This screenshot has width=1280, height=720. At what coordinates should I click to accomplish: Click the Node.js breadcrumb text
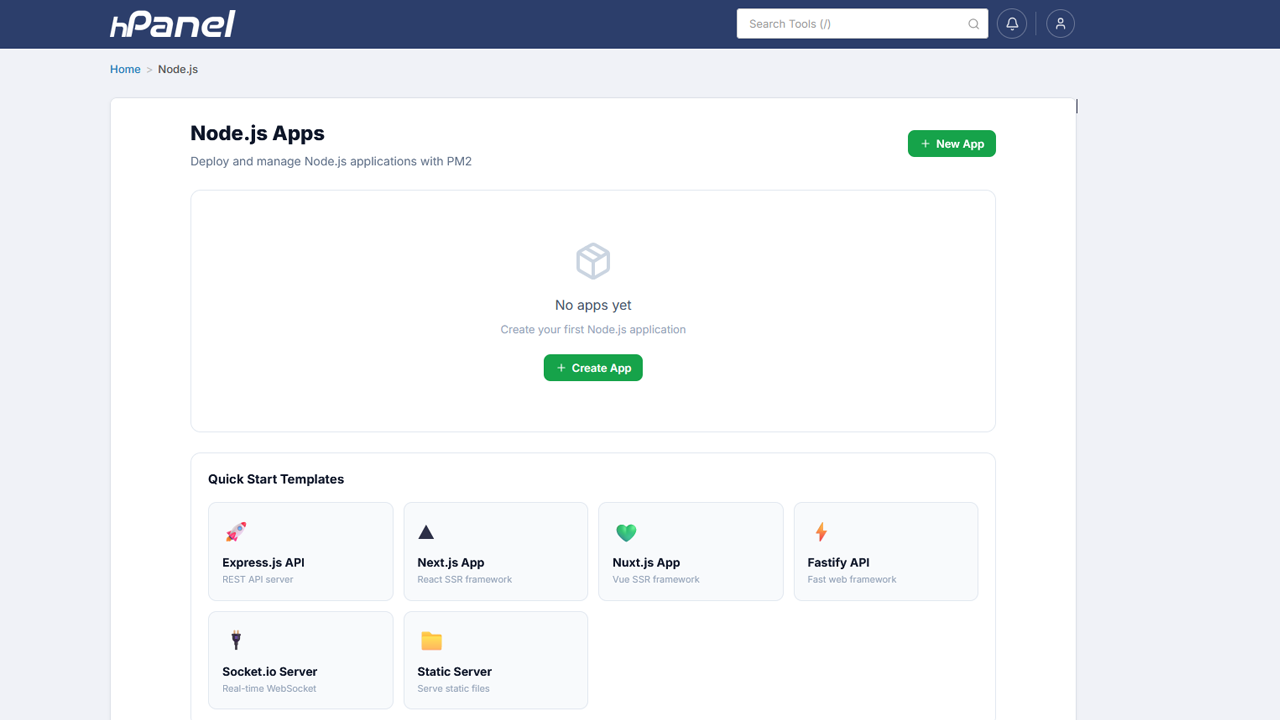[x=178, y=69]
